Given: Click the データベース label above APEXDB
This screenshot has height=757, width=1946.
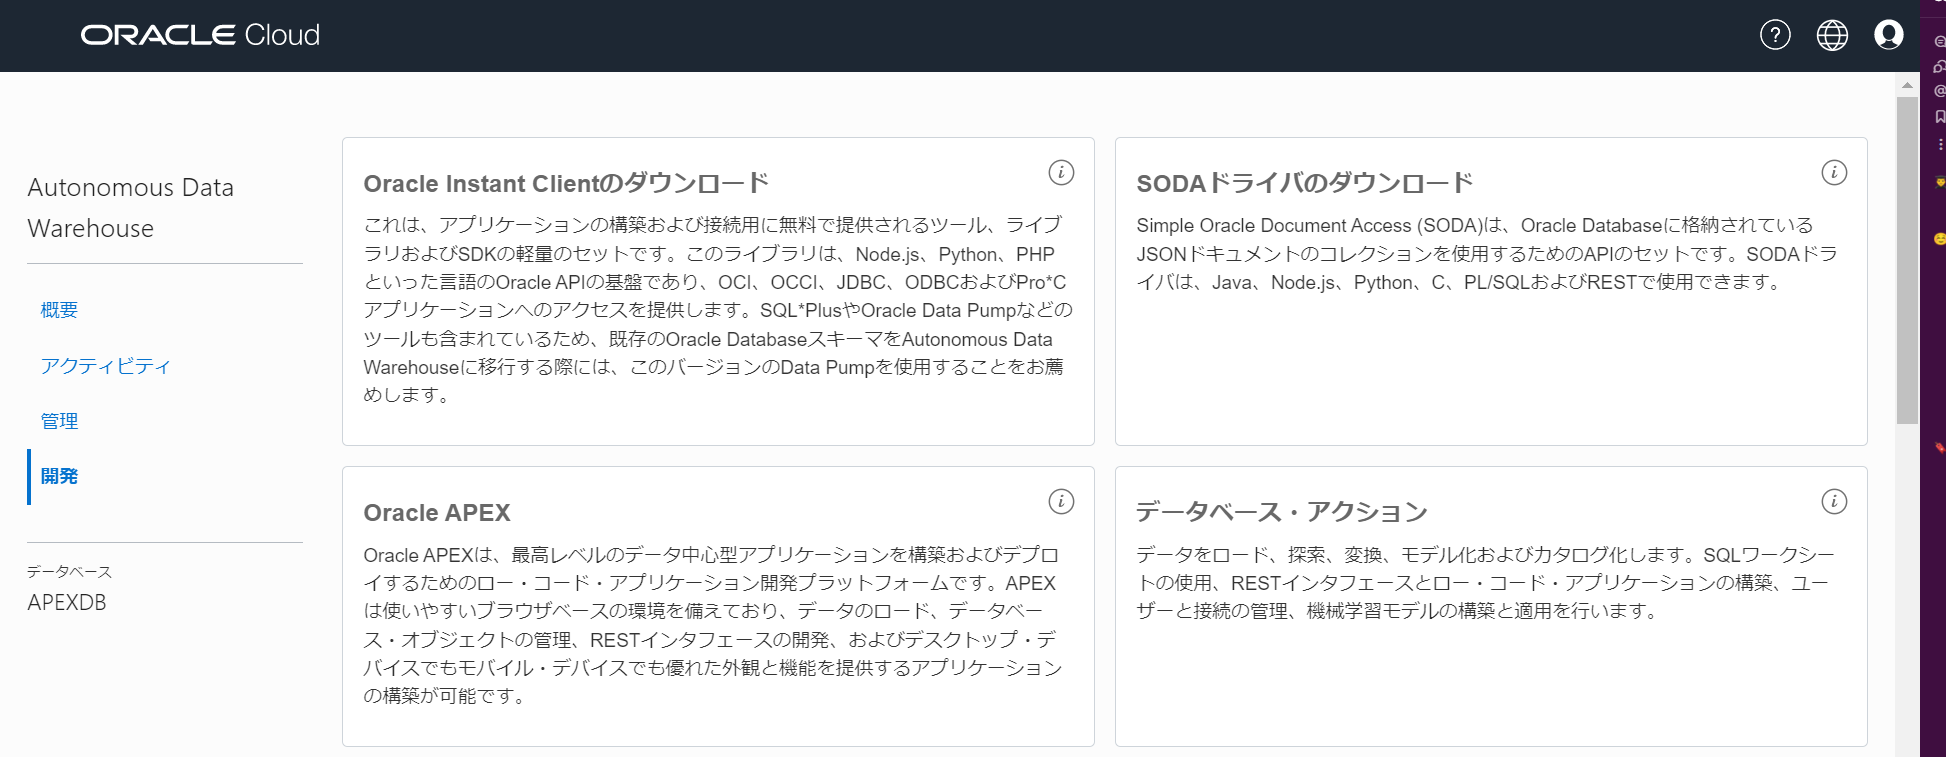Looking at the screenshot, I should coord(69,572).
